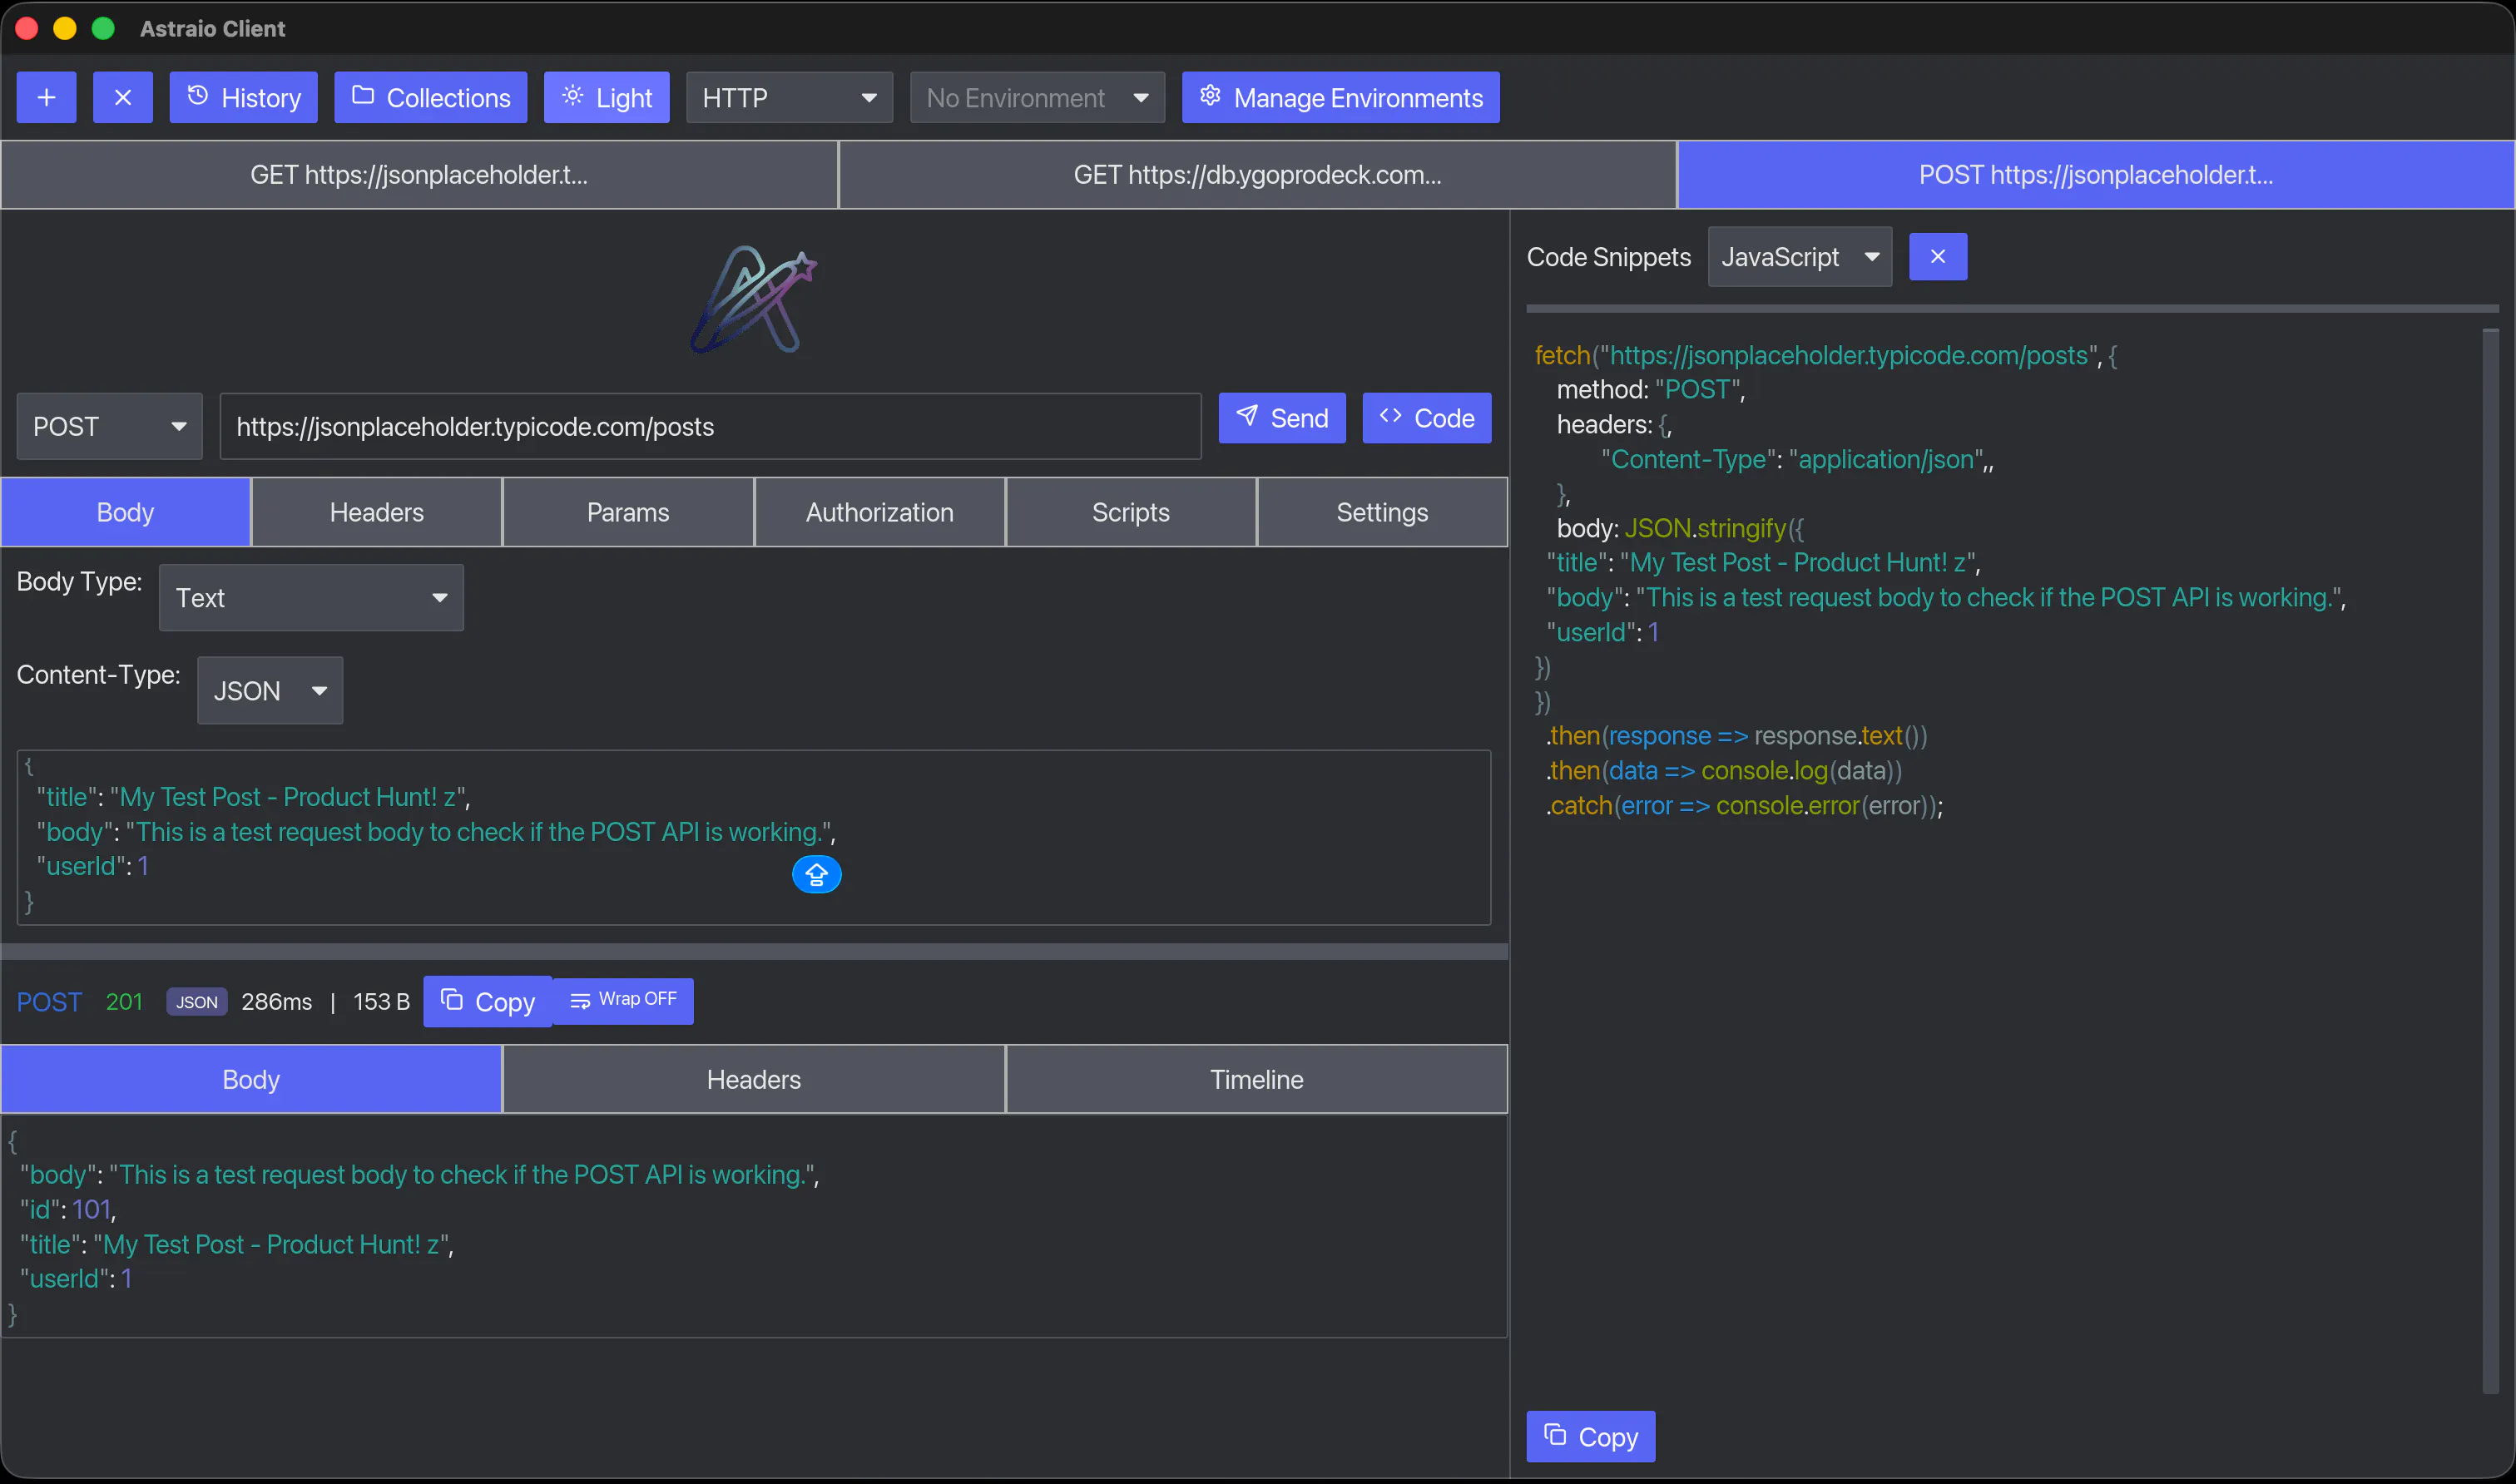
Task: Click the history clock icon
Action: tap(198, 95)
